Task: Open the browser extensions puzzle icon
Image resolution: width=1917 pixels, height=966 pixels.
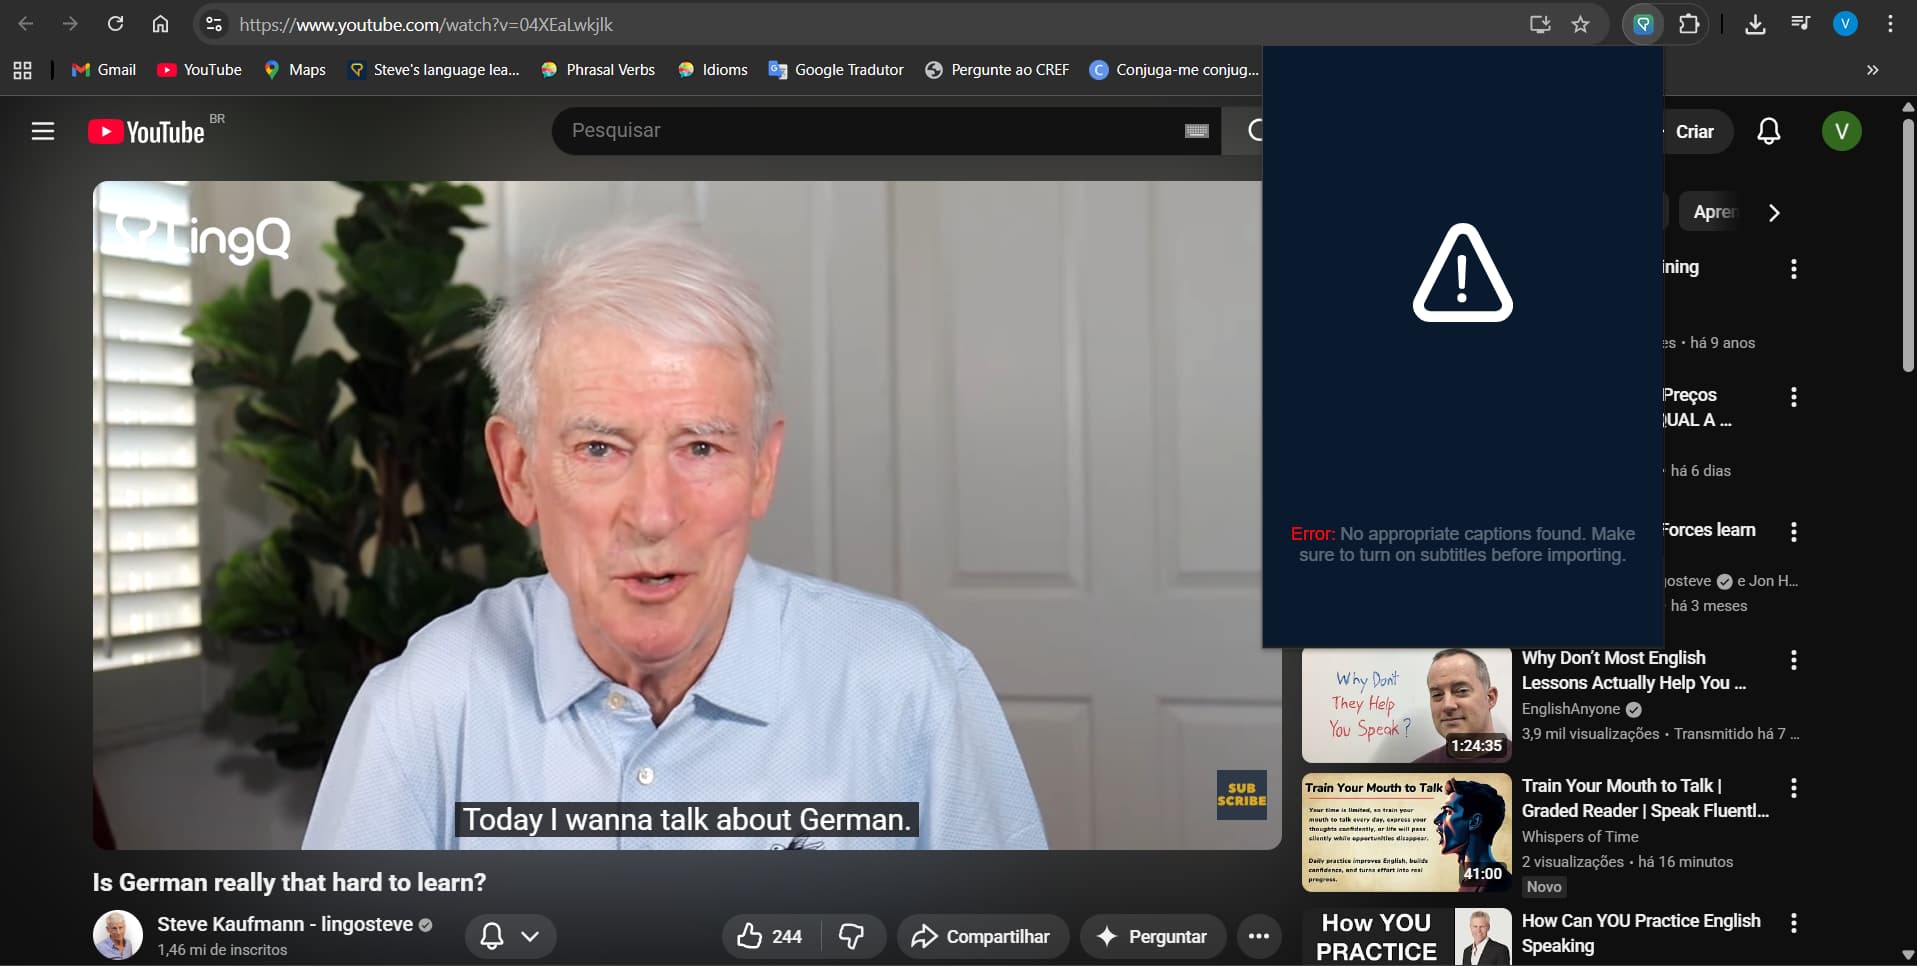Action: 1689,25
